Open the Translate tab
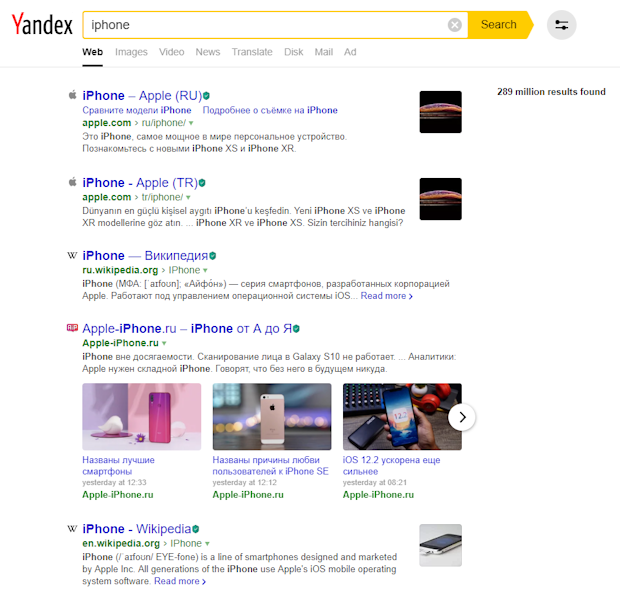The height and width of the screenshot is (600, 620). pyautogui.click(x=252, y=52)
